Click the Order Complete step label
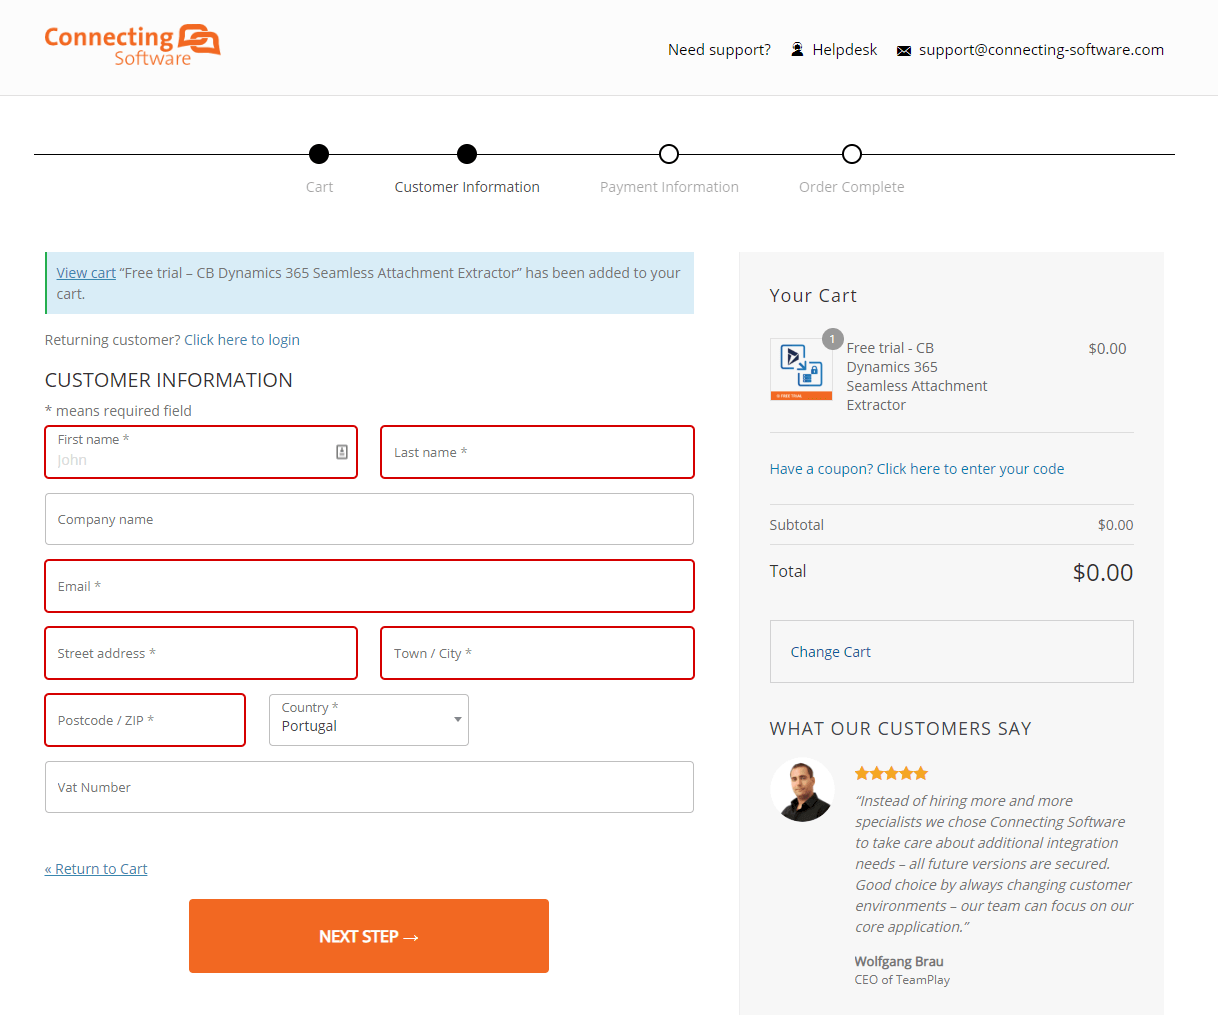1218x1015 pixels. pos(852,187)
